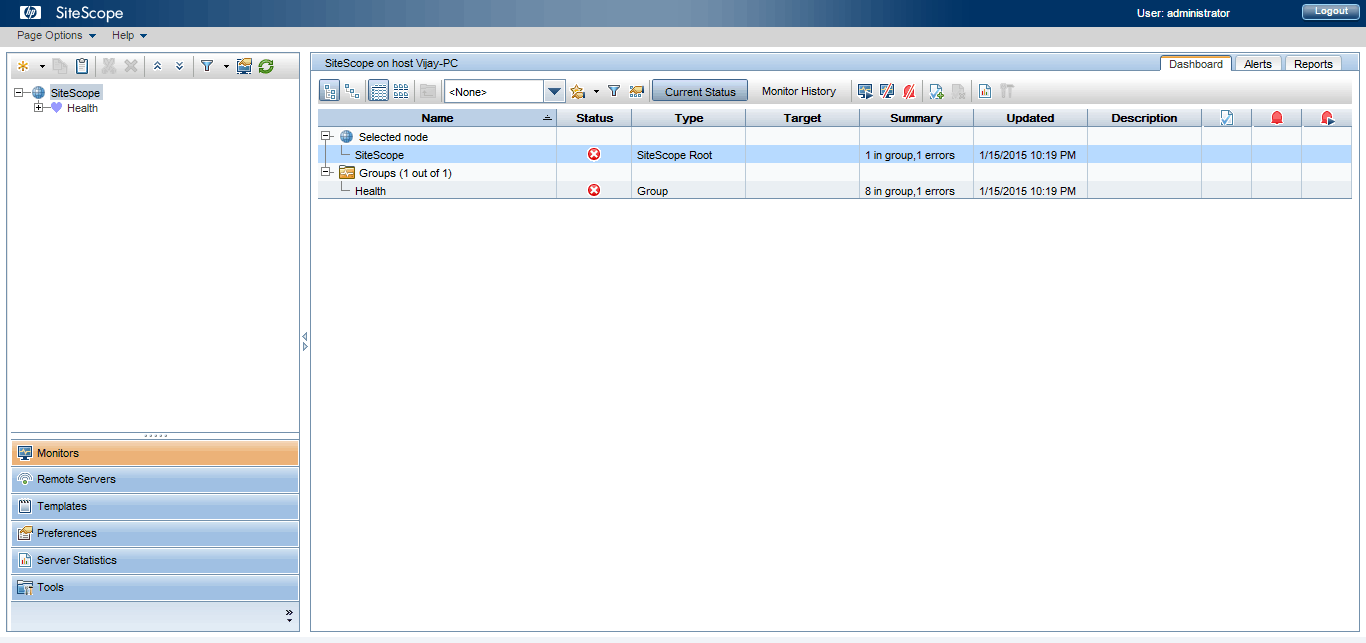This screenshot has height=643, width=1366.
Task: Click the globe icon next to SiteScope tree node
Action: click(39, 92)
